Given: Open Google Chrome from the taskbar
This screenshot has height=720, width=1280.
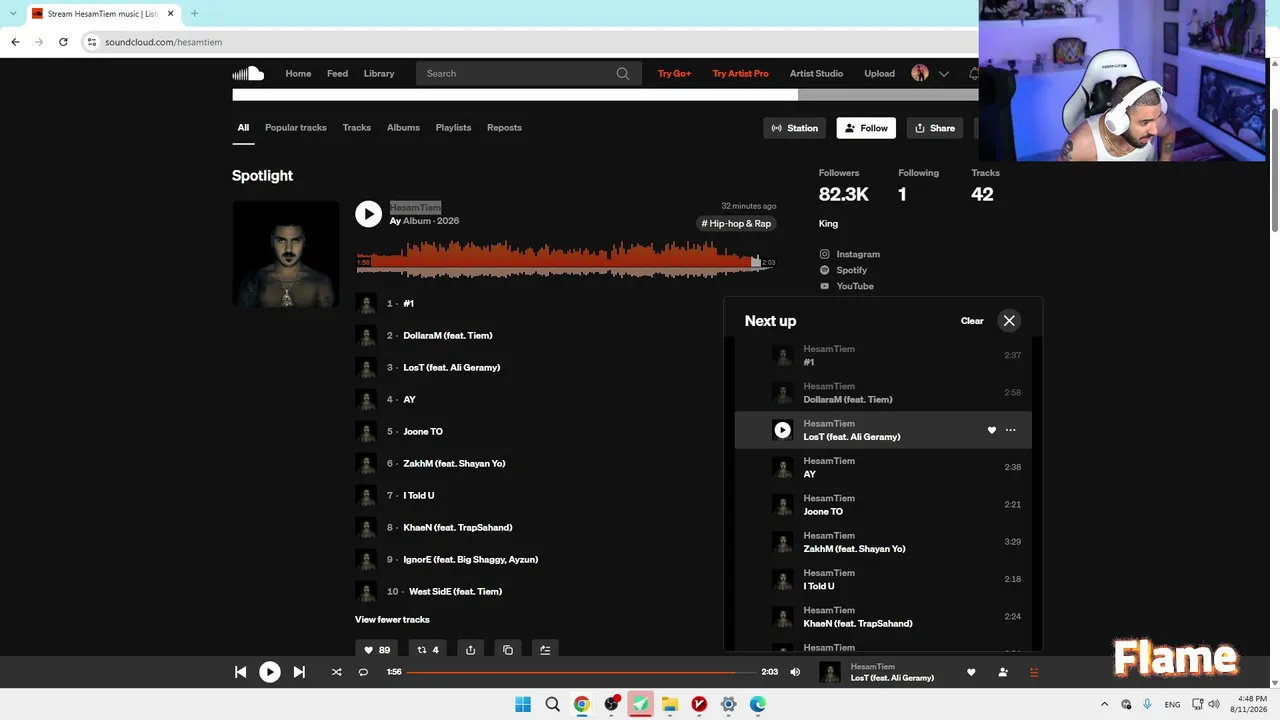Looking at the screenshot, I should pyautogui.click(x=581, y=704).
